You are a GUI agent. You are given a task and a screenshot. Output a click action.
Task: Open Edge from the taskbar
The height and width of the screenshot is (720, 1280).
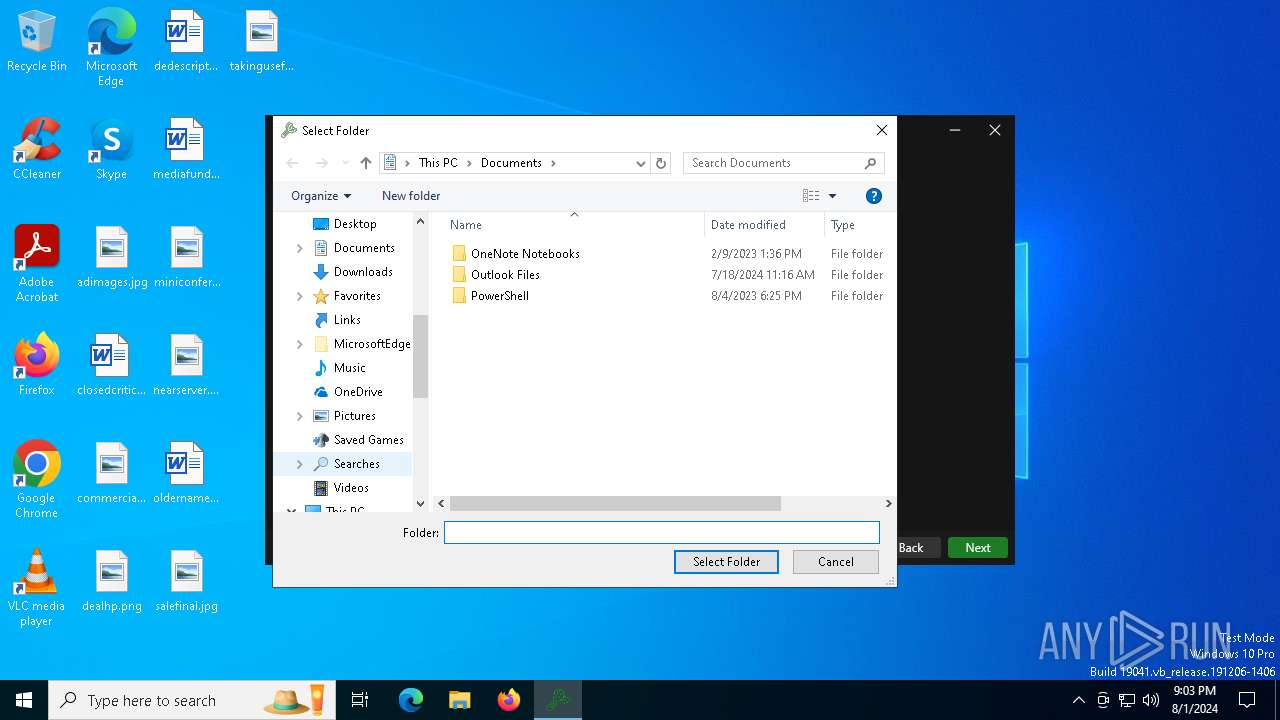tap(411, 700)
